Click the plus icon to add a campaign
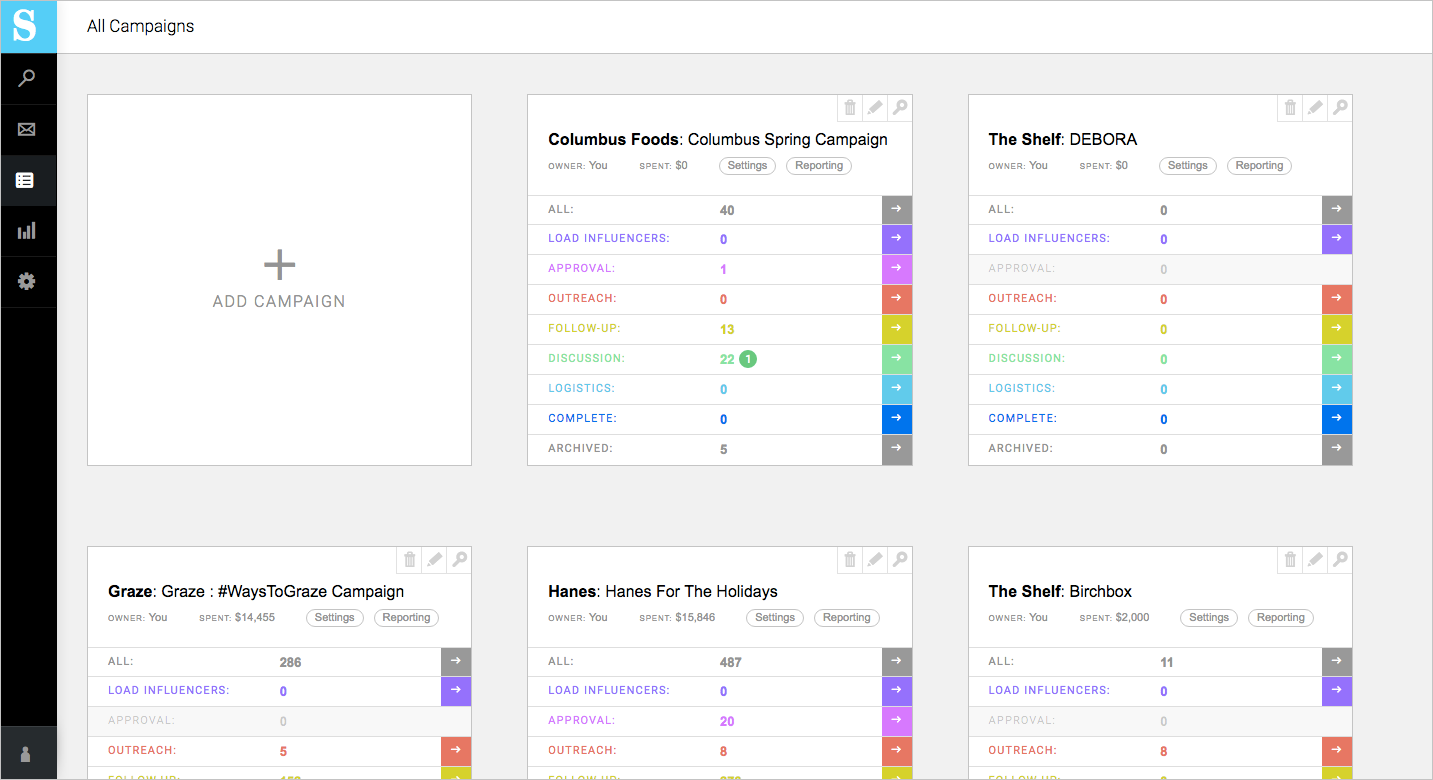The width and height of the screenshot is (1433, 780). pyautogui.click(x=279, y=265)
